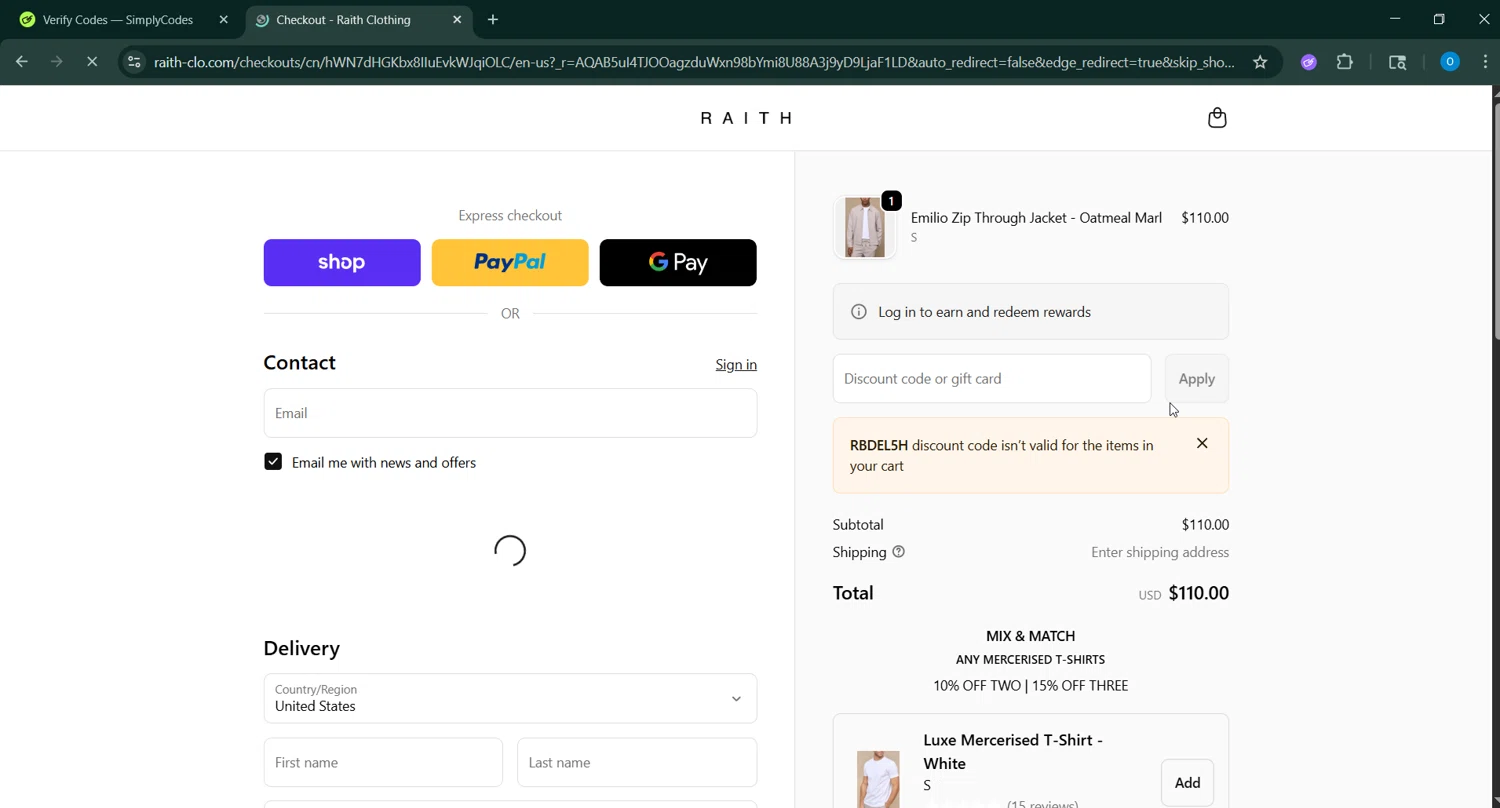
Task: Open the browser profile avatar
Action: pos(1449,62)
